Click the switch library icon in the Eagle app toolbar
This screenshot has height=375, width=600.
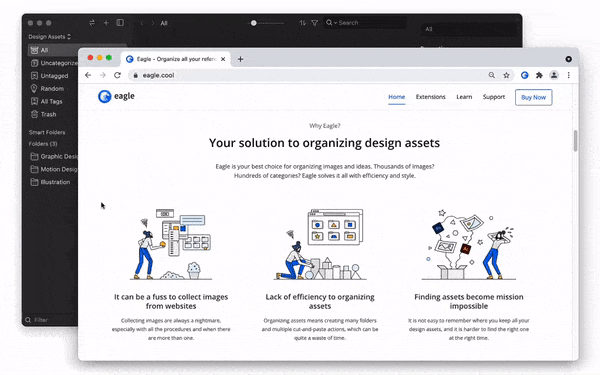point(92,23)
